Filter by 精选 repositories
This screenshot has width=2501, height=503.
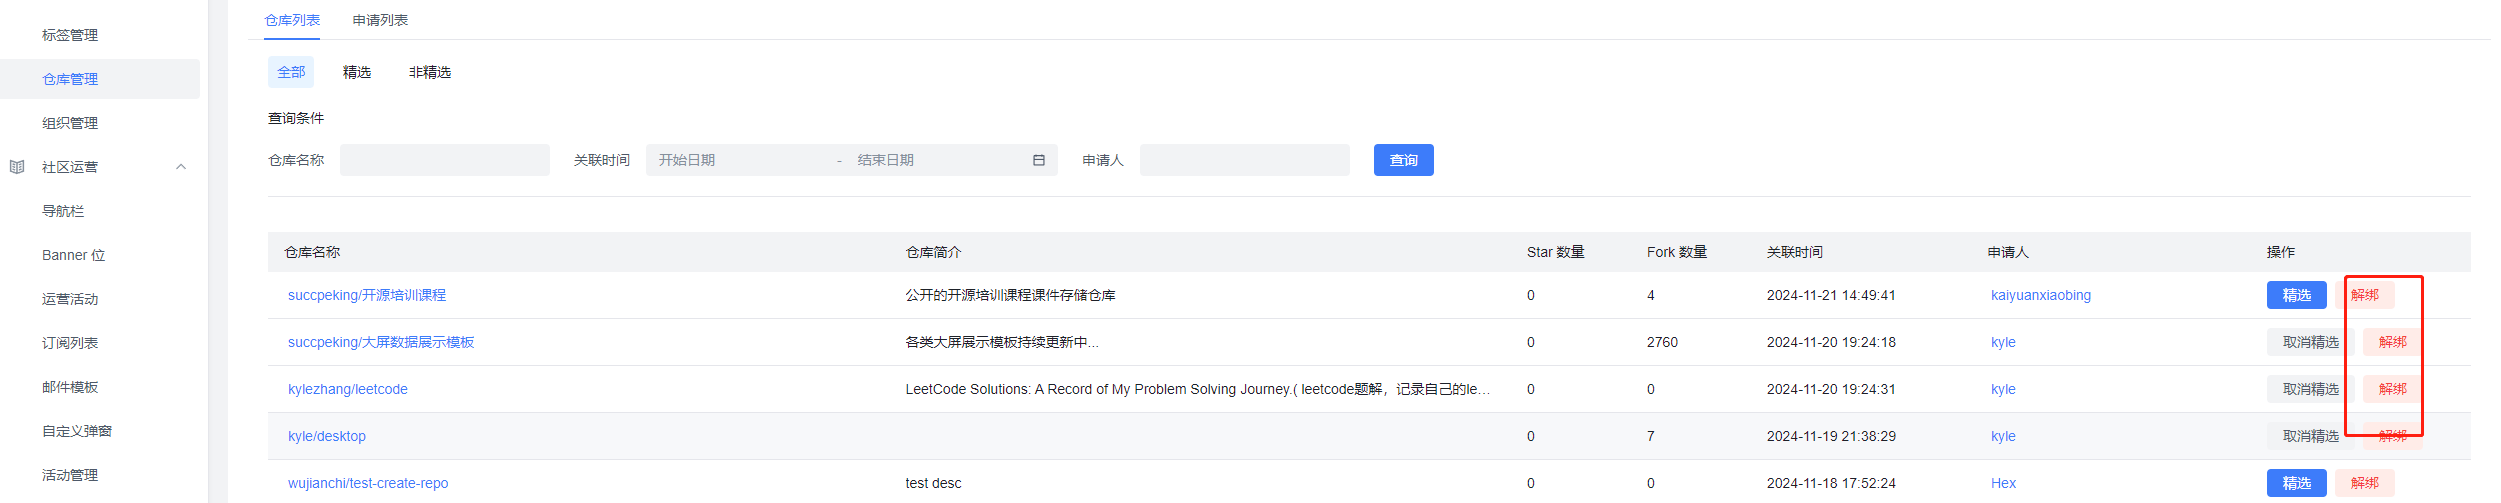coord(357,72)
